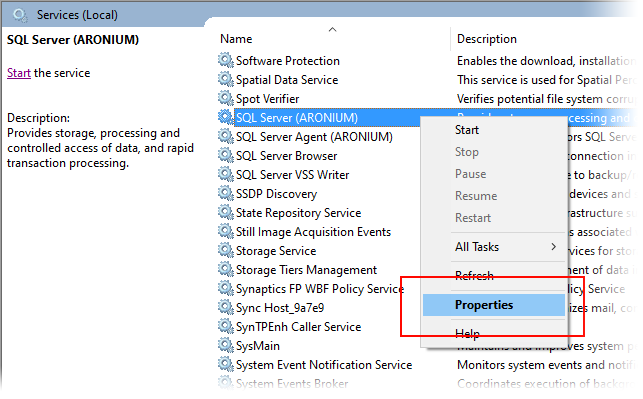This screenshot has height=399, width=643.
Task: Click the Services (Local) pane title
Action: pos(77,15)
